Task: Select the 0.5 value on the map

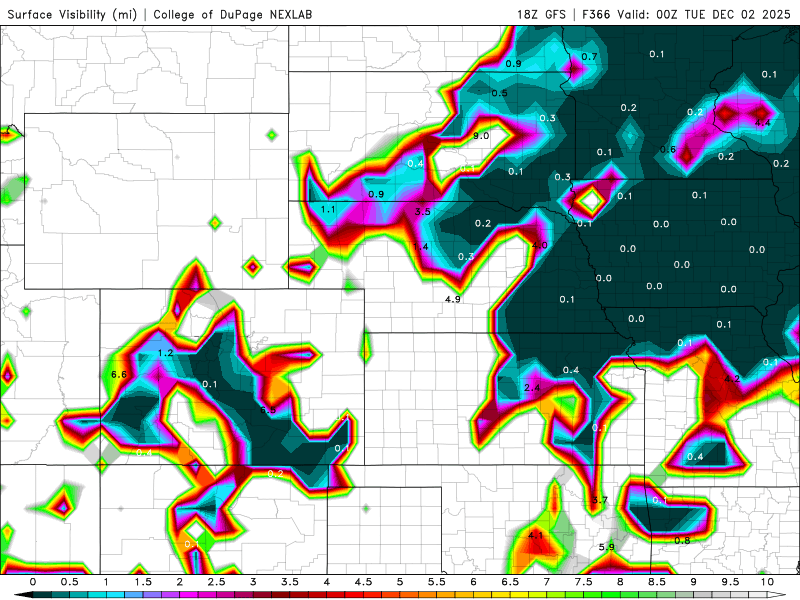Action: click(499, 93)
